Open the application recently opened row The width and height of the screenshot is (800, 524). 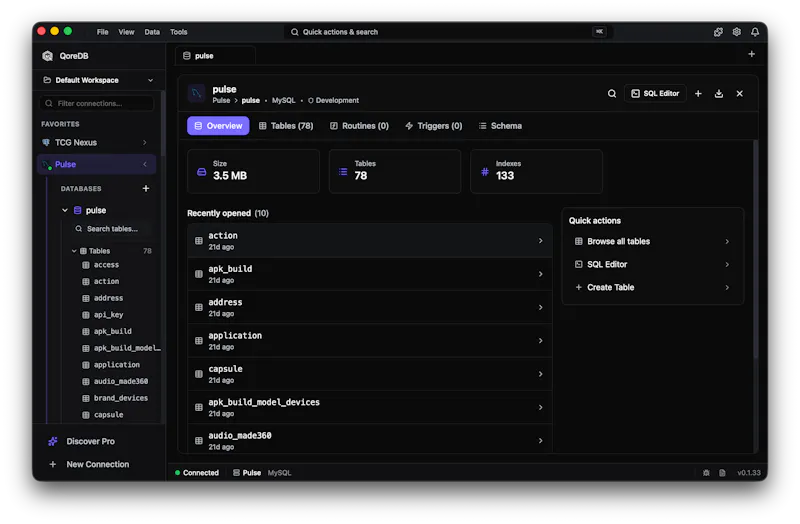[x=370, y=341]
